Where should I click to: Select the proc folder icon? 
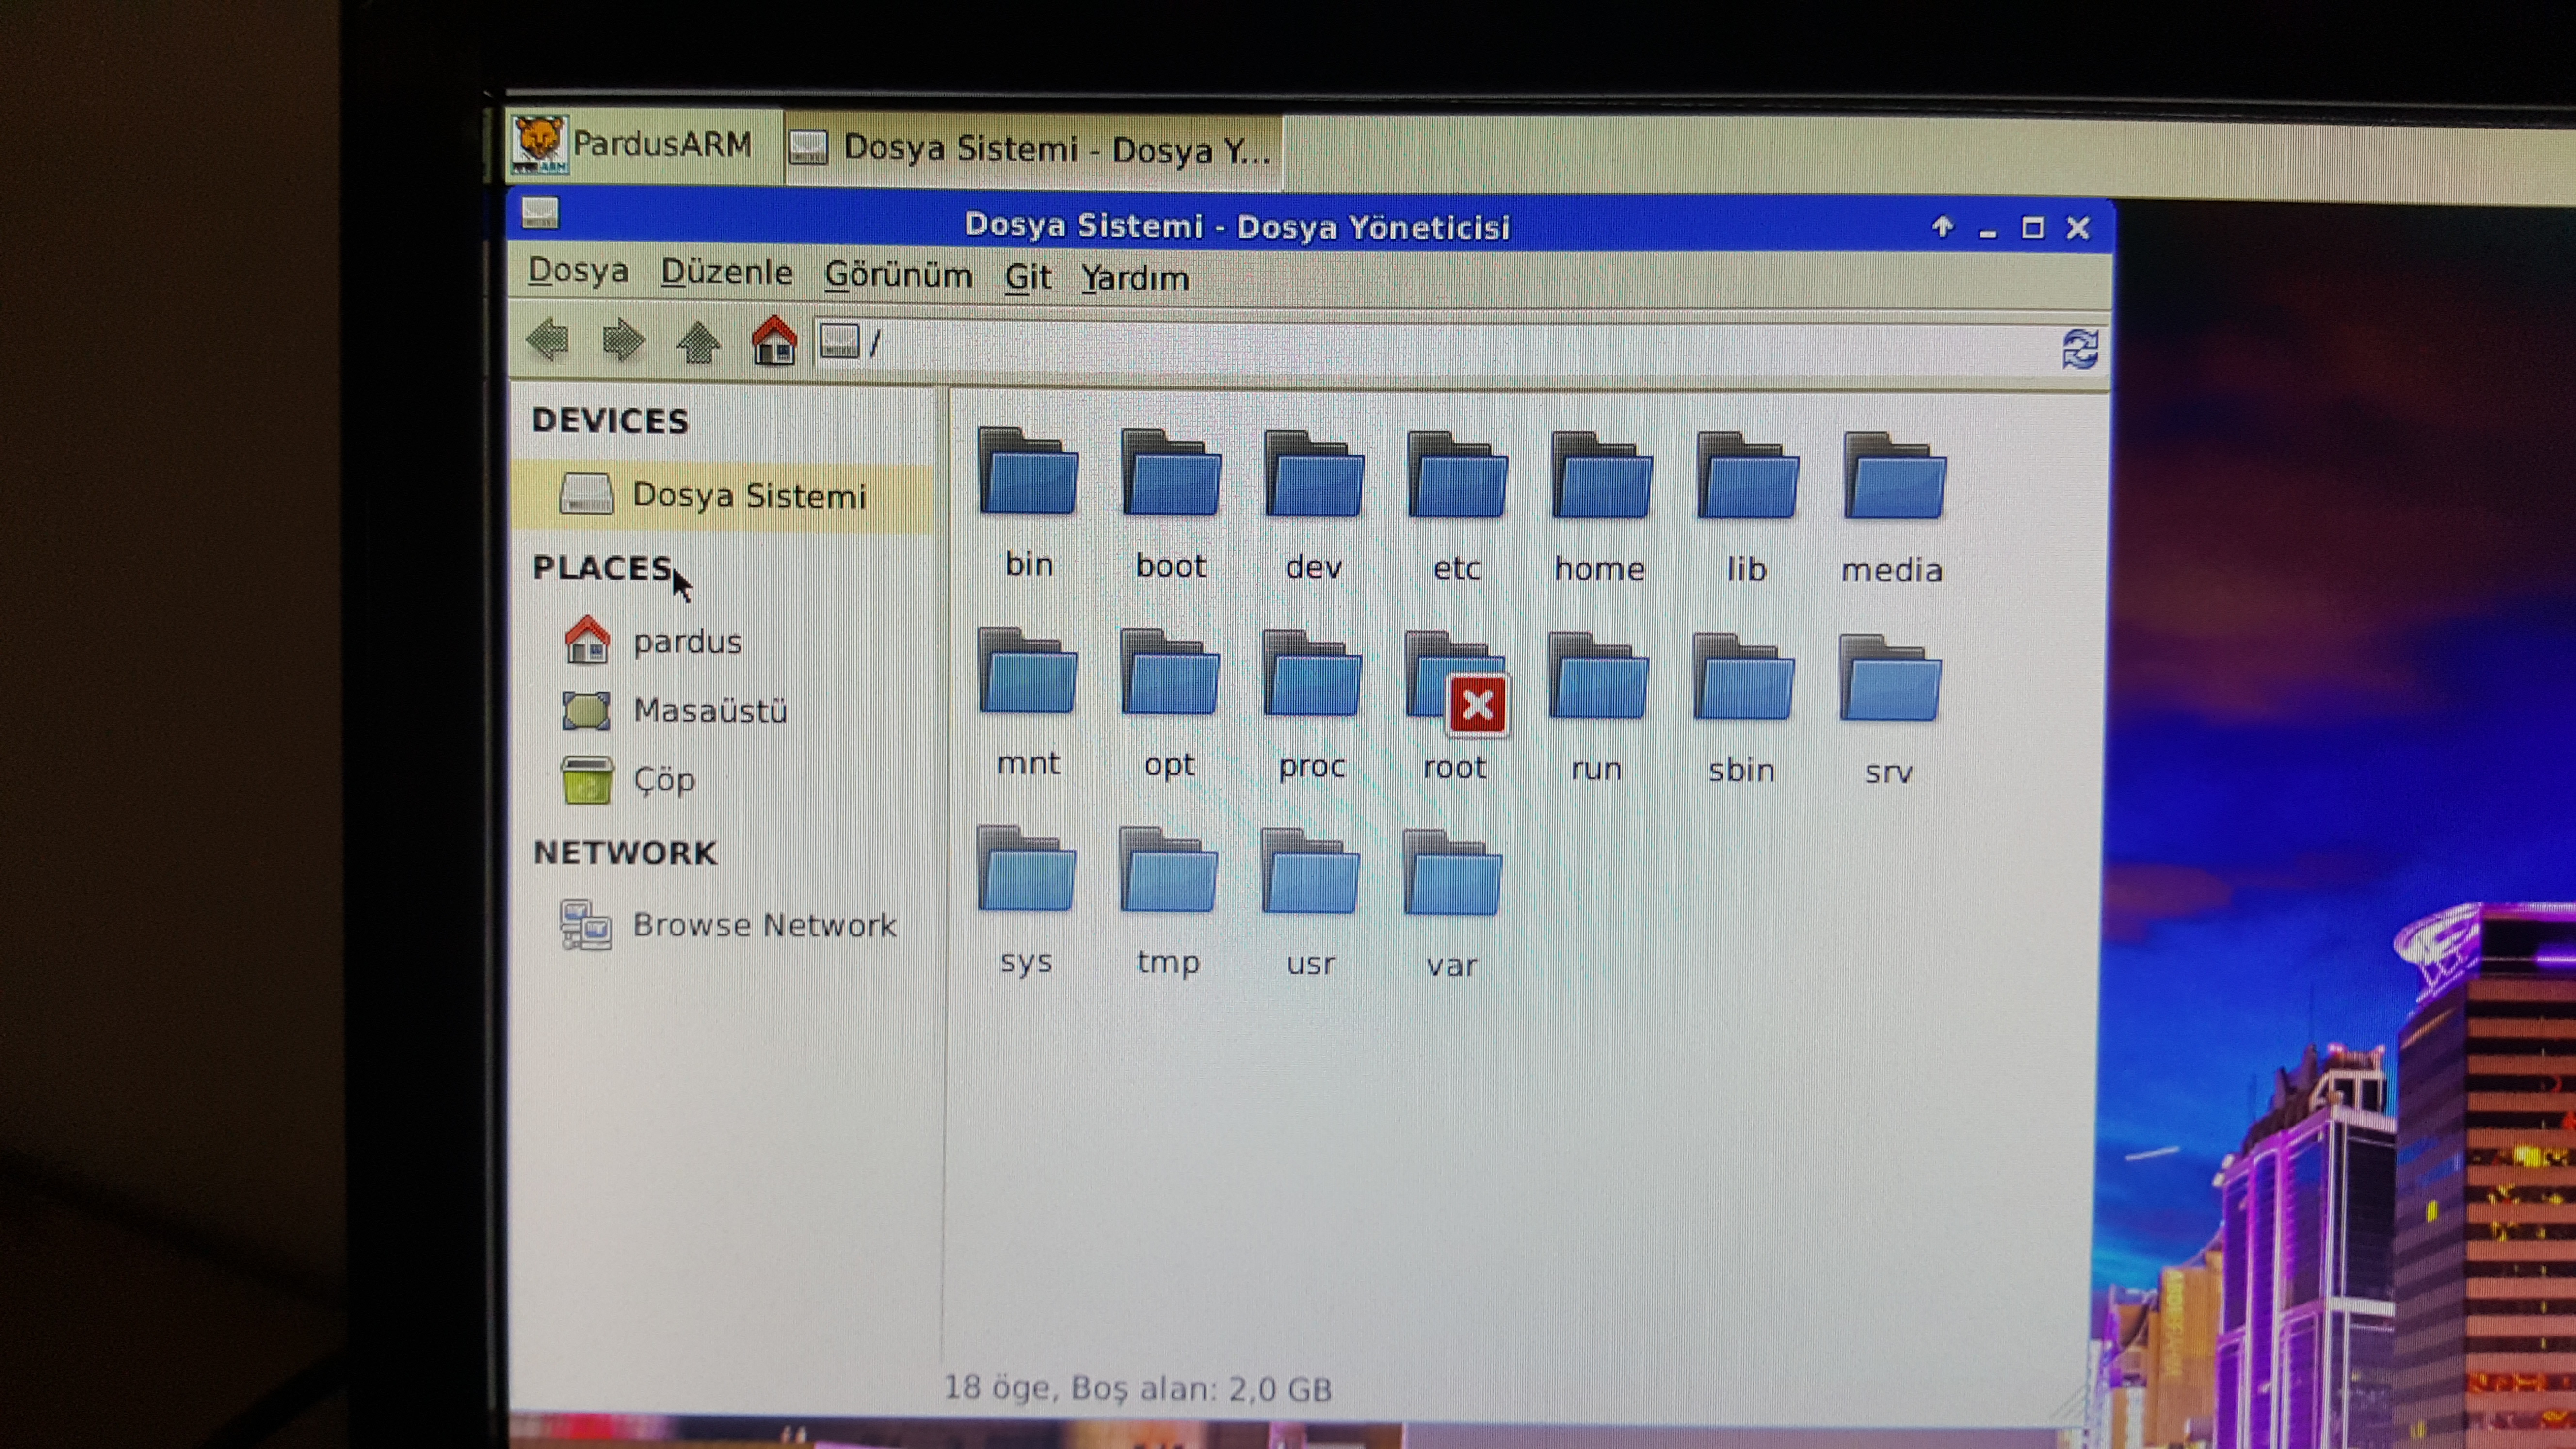(x=1311, y=674)
